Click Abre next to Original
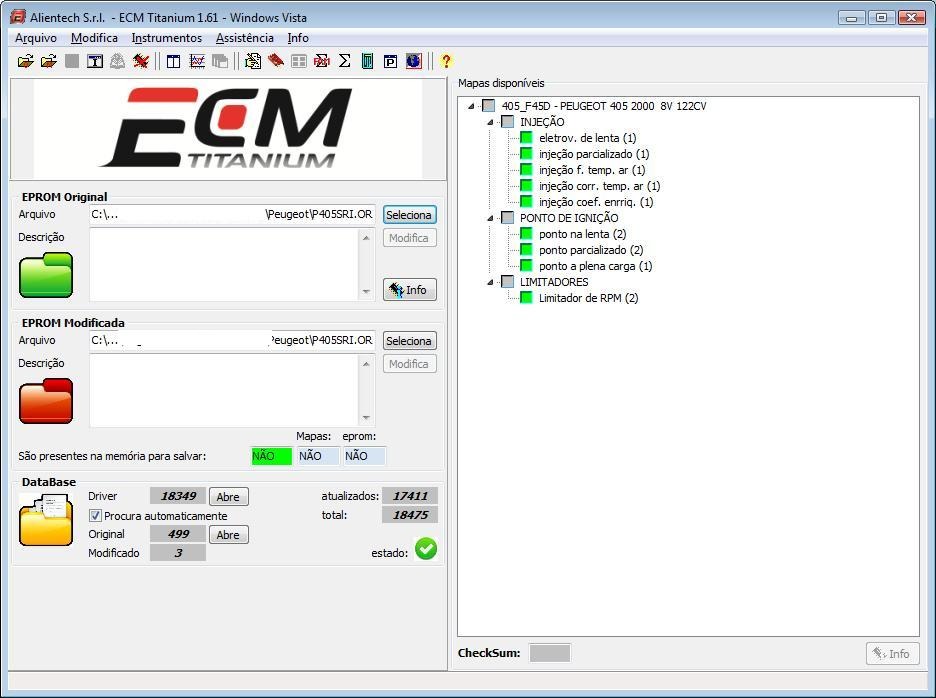Screen dimensions: 936x698 (x=228, y=535)
